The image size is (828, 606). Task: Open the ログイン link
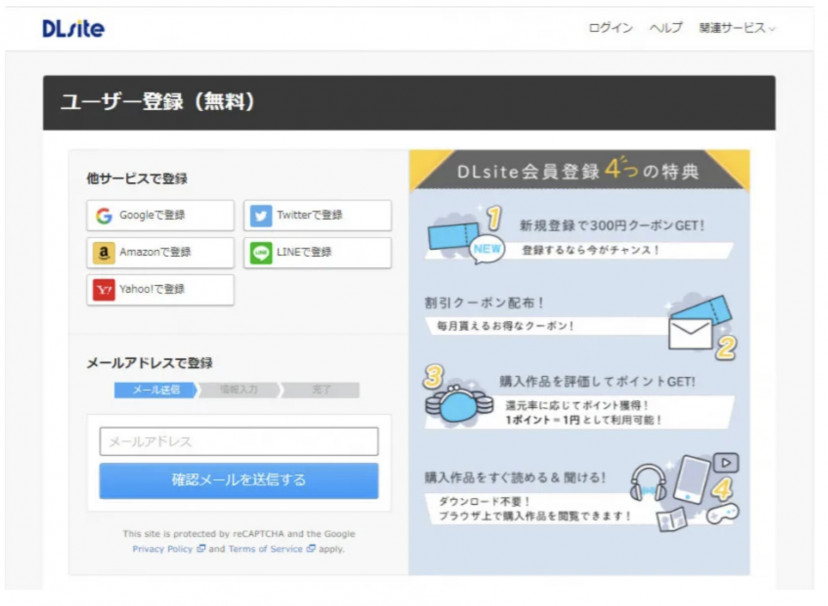point(610,27)
